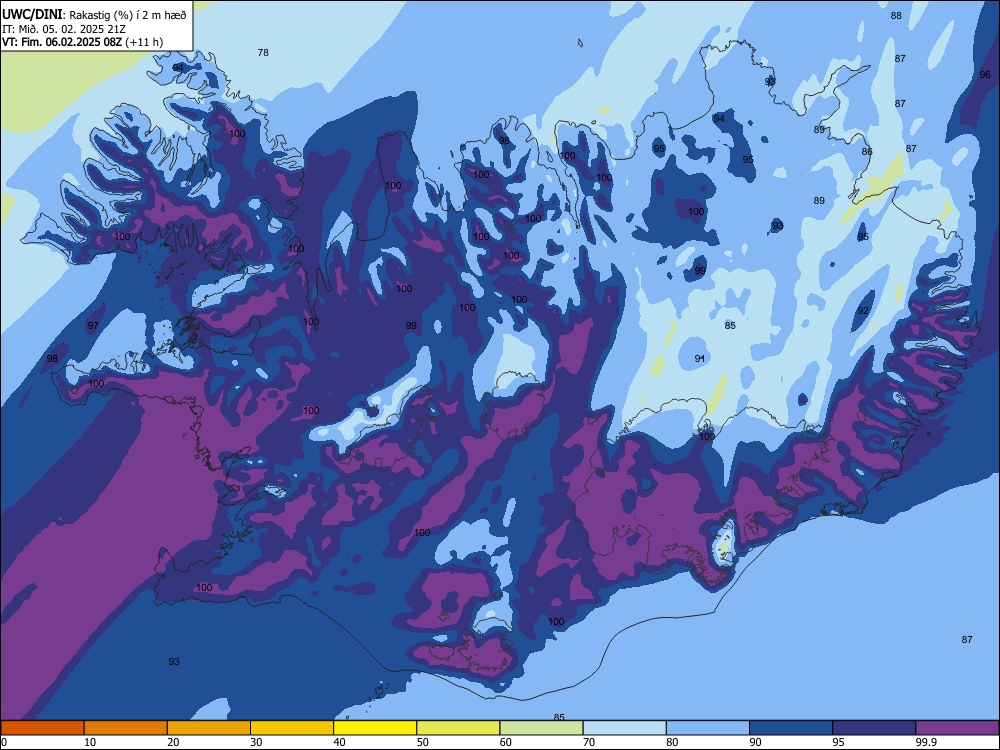Click the "(+11 h)" forecast offset text
Viewport: 1000px width, 750px height.
point(144,43)
